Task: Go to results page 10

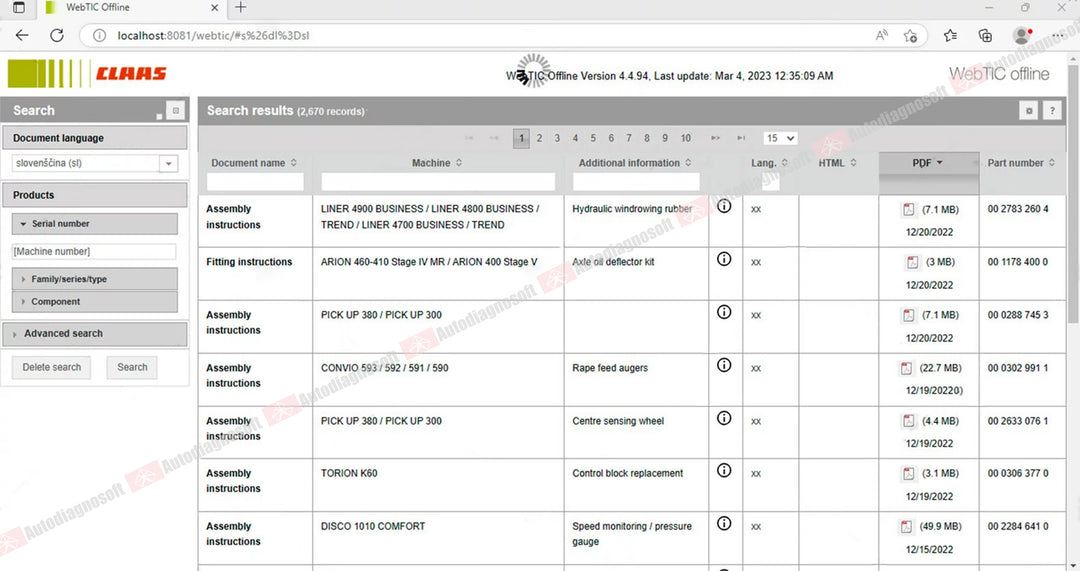Action: point(686,138)
